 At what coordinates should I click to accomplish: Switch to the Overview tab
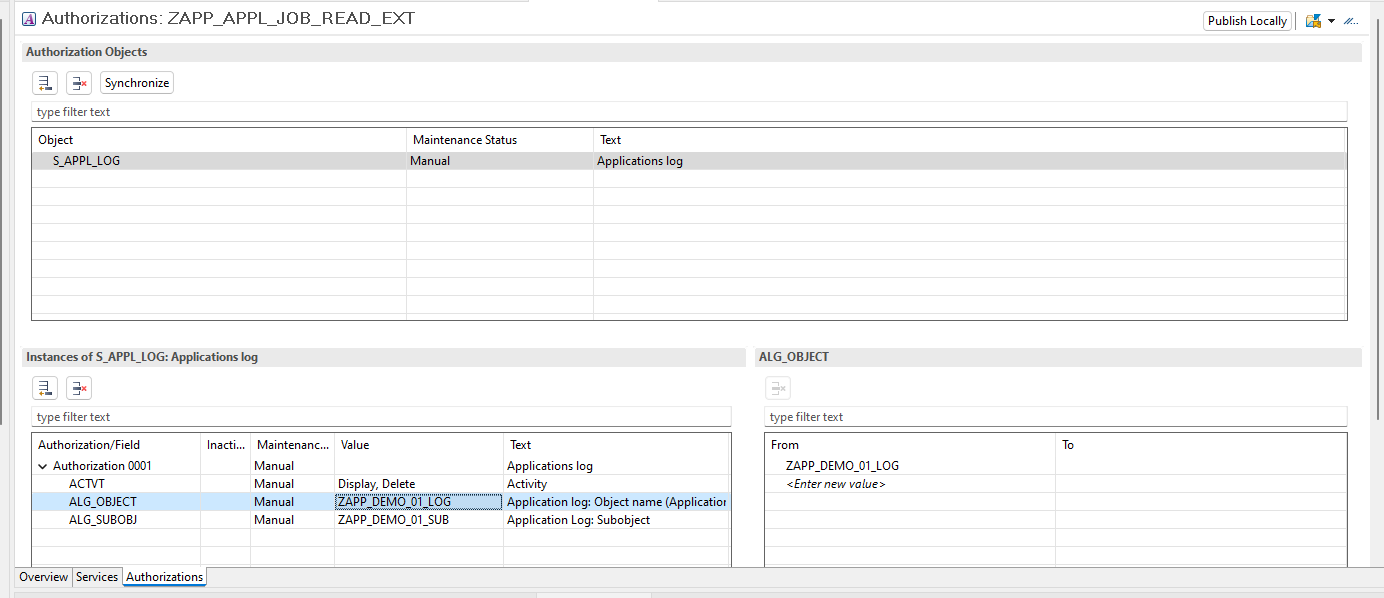[44, 577]
